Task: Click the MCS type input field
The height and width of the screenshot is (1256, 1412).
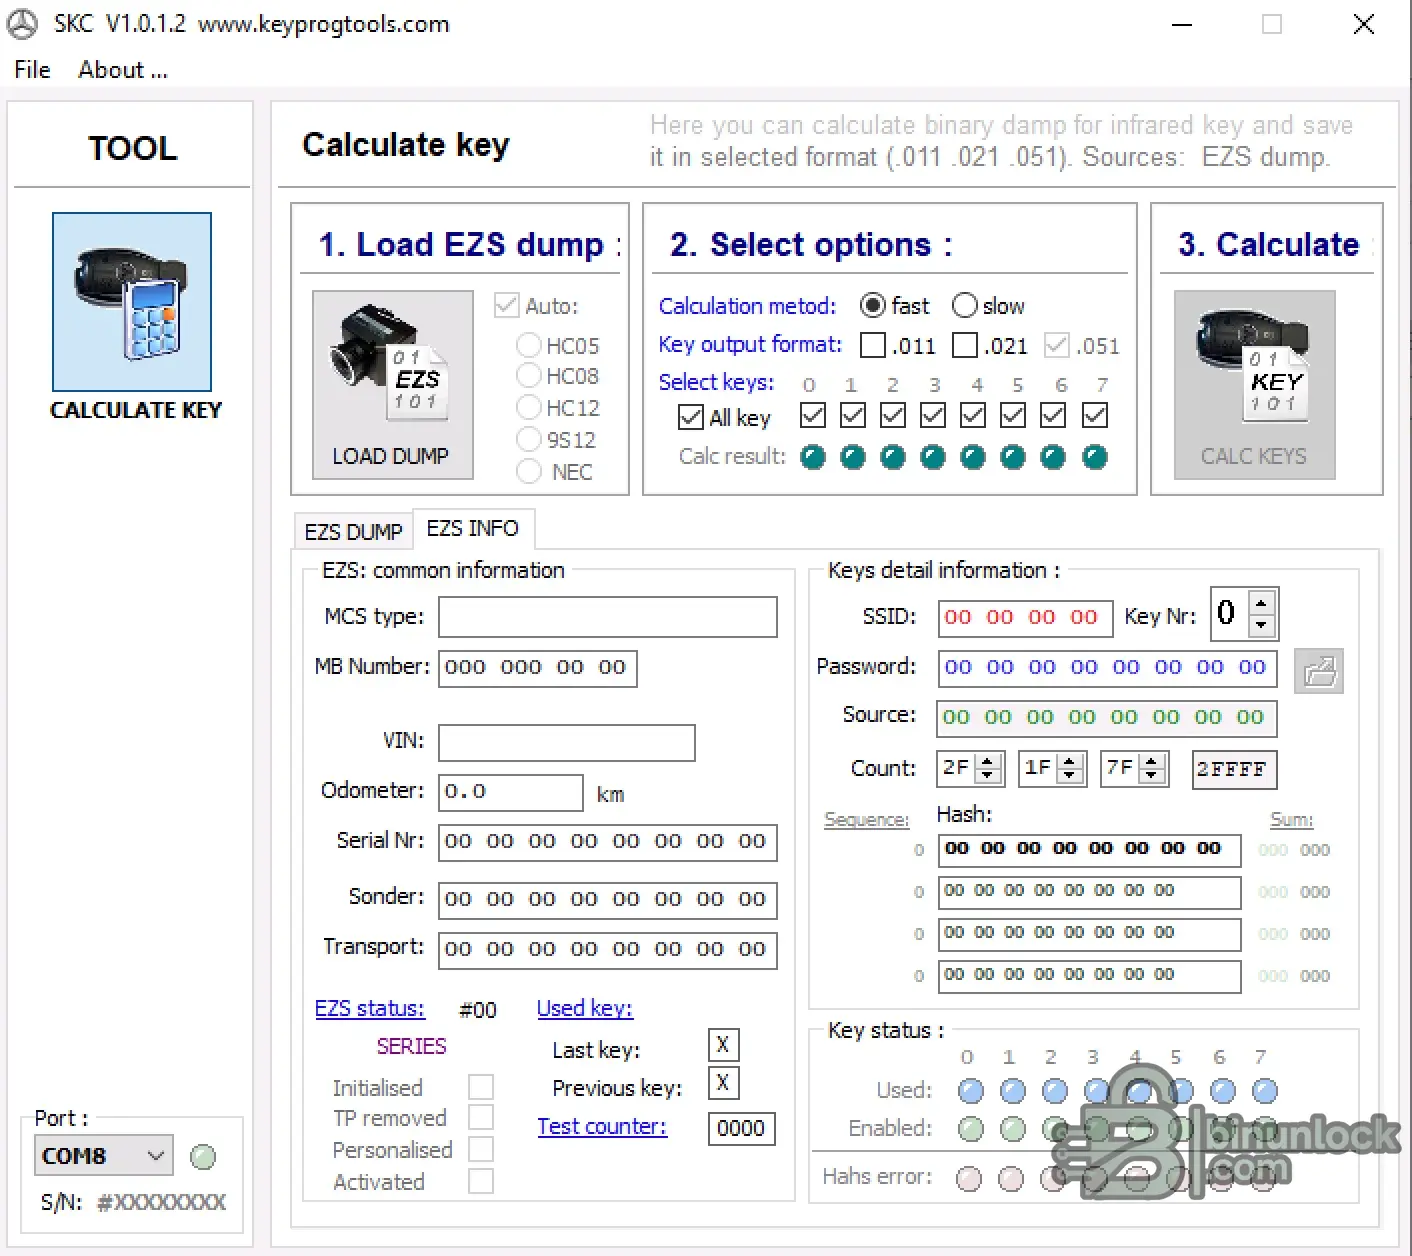Action: tap(608, 617)
